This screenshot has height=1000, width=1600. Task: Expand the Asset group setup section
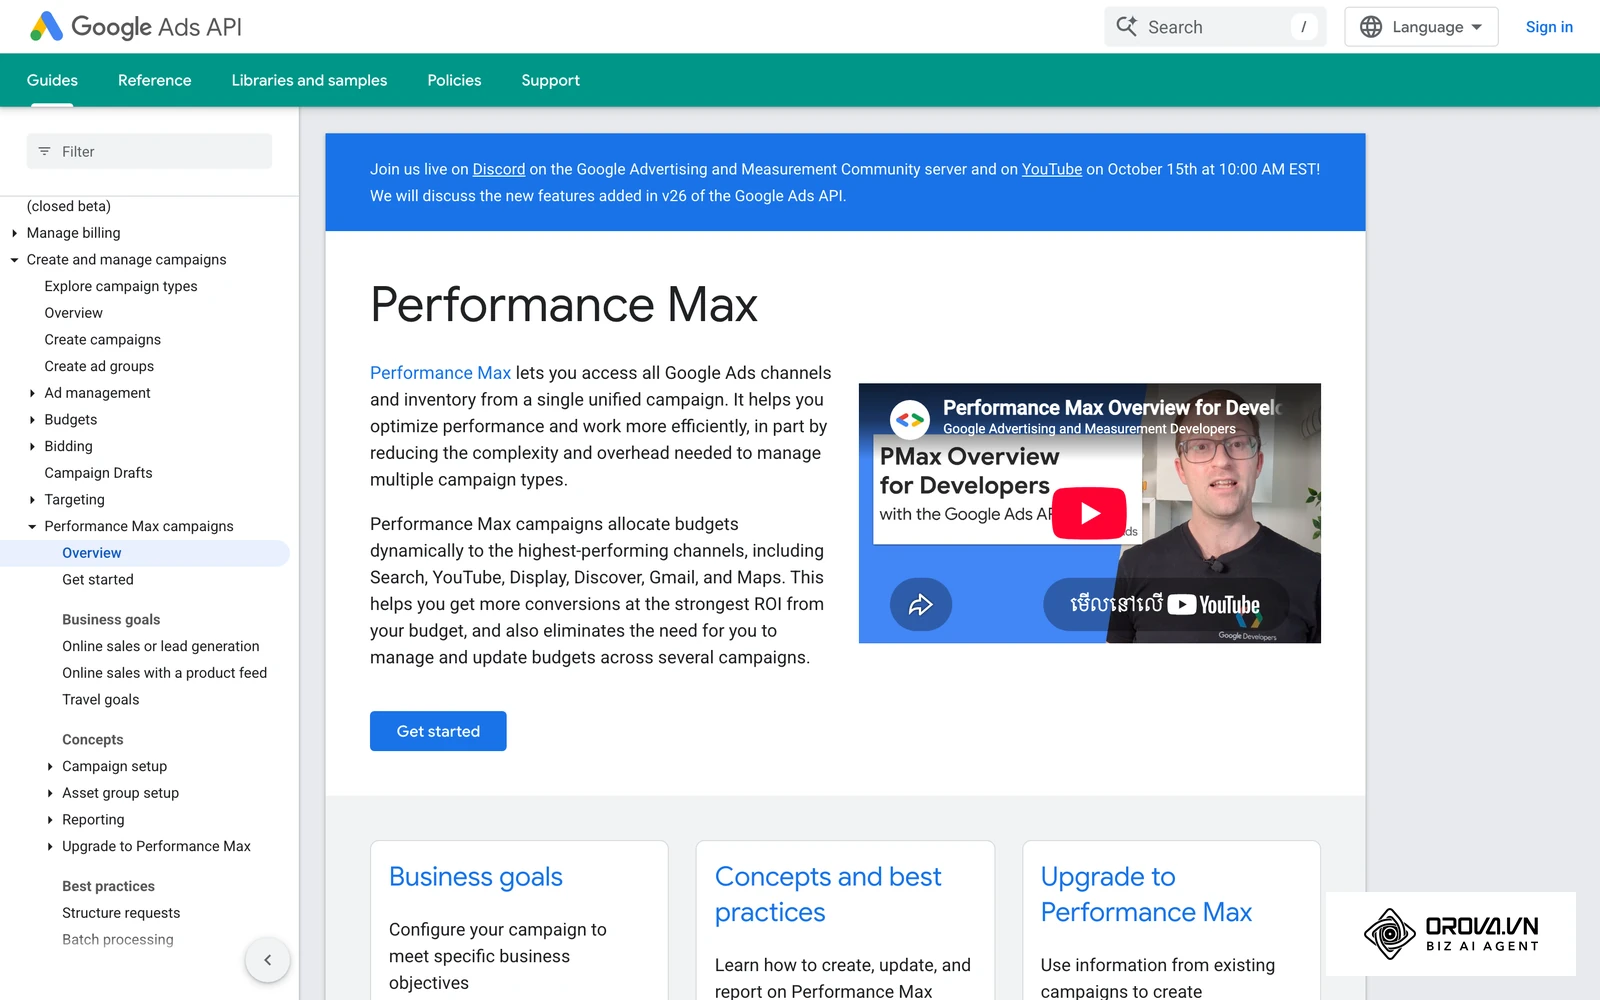50,793
